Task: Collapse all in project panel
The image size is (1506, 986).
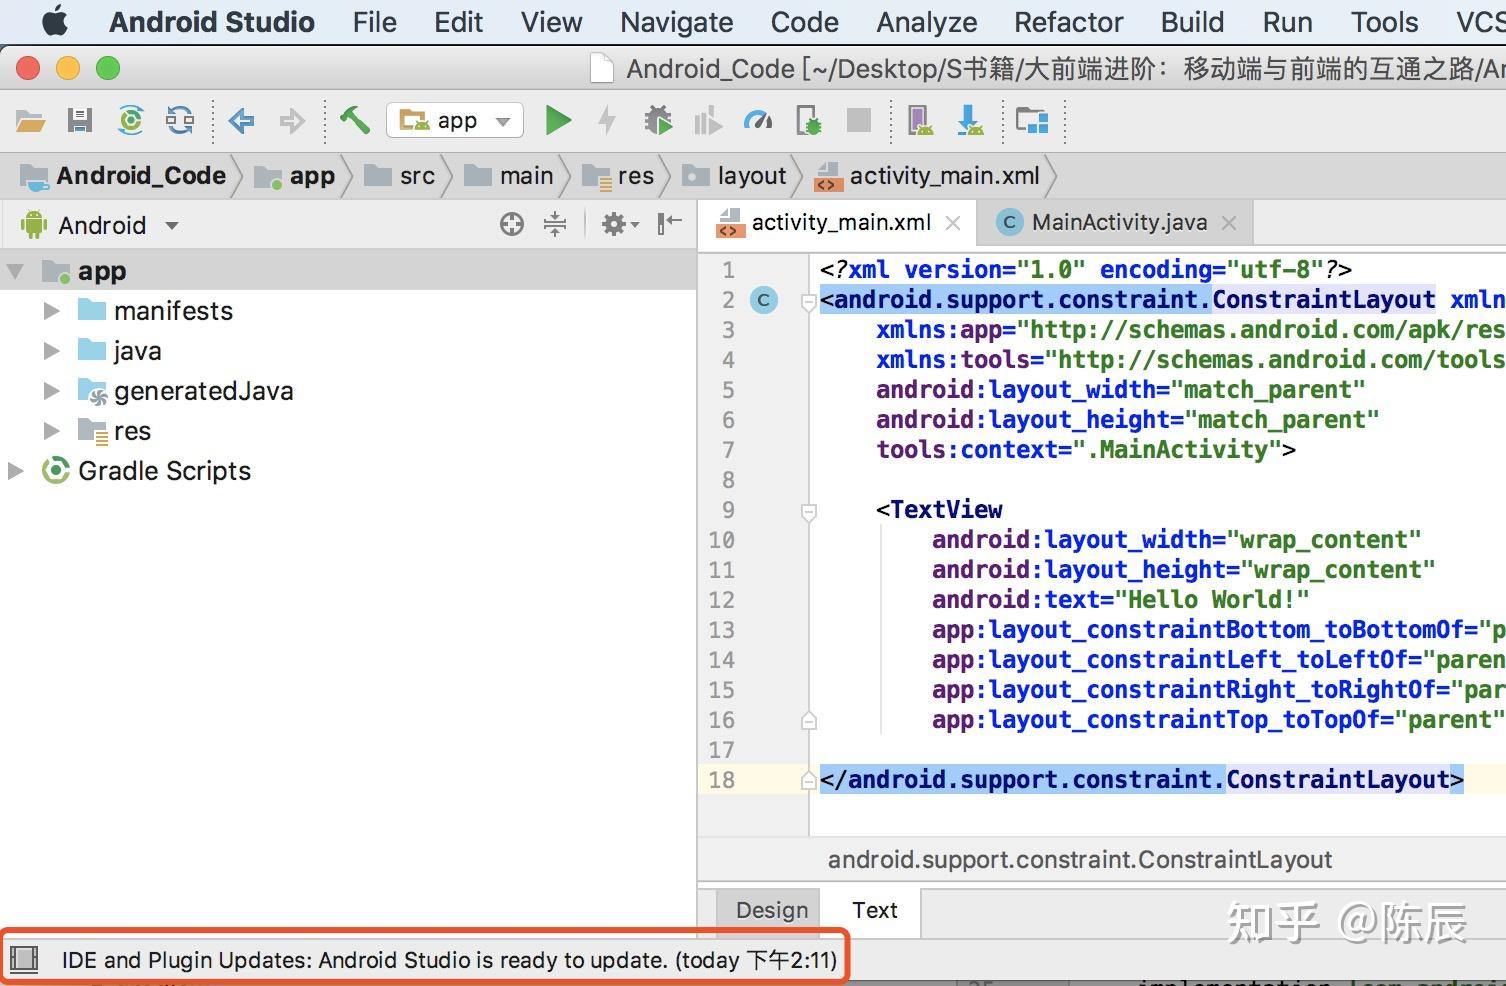Action: (555, 224)
